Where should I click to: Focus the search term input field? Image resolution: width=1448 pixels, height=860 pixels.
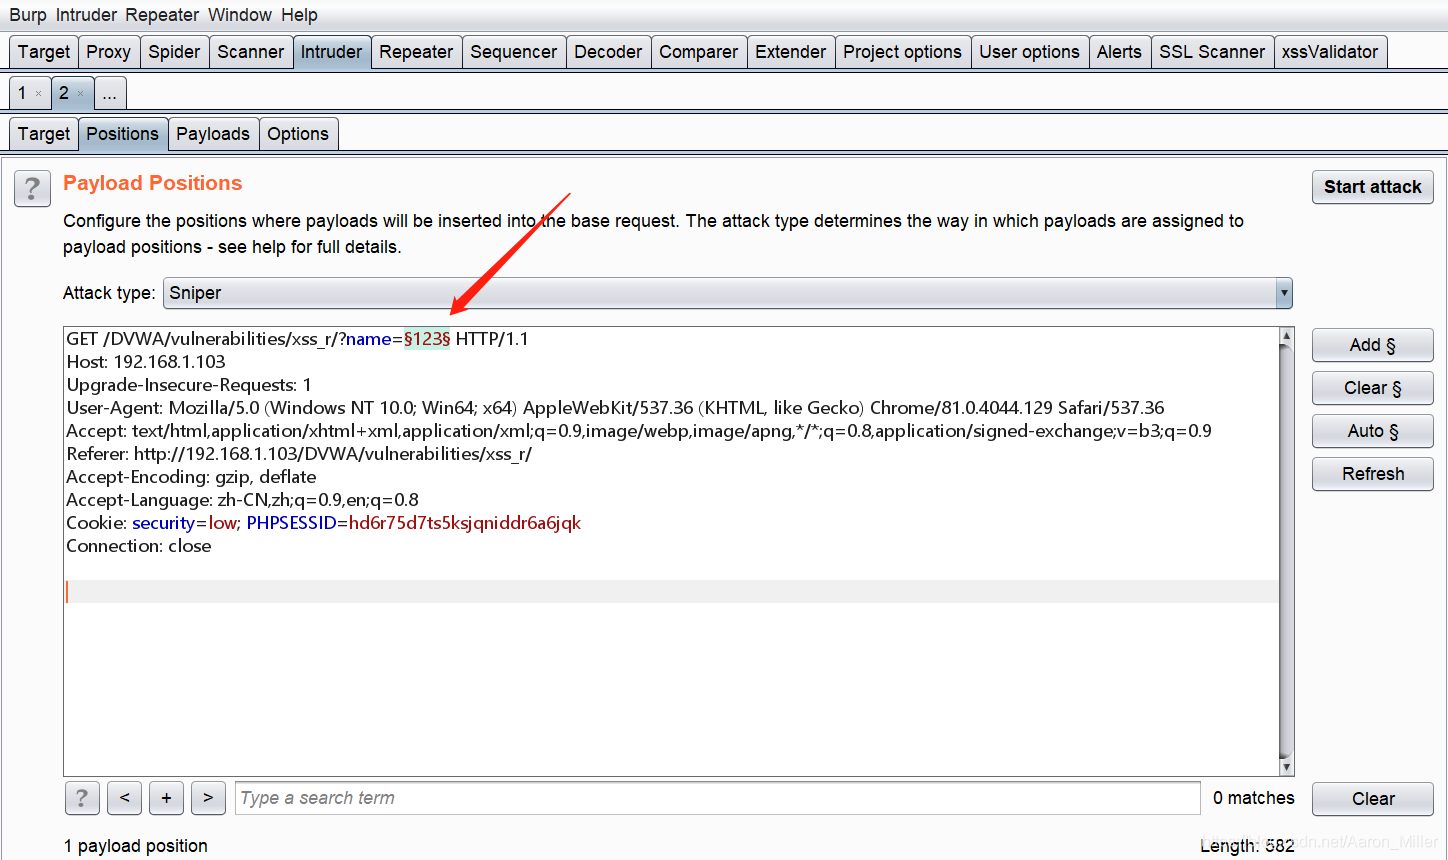pyautogui.click(x=718, y=798)
